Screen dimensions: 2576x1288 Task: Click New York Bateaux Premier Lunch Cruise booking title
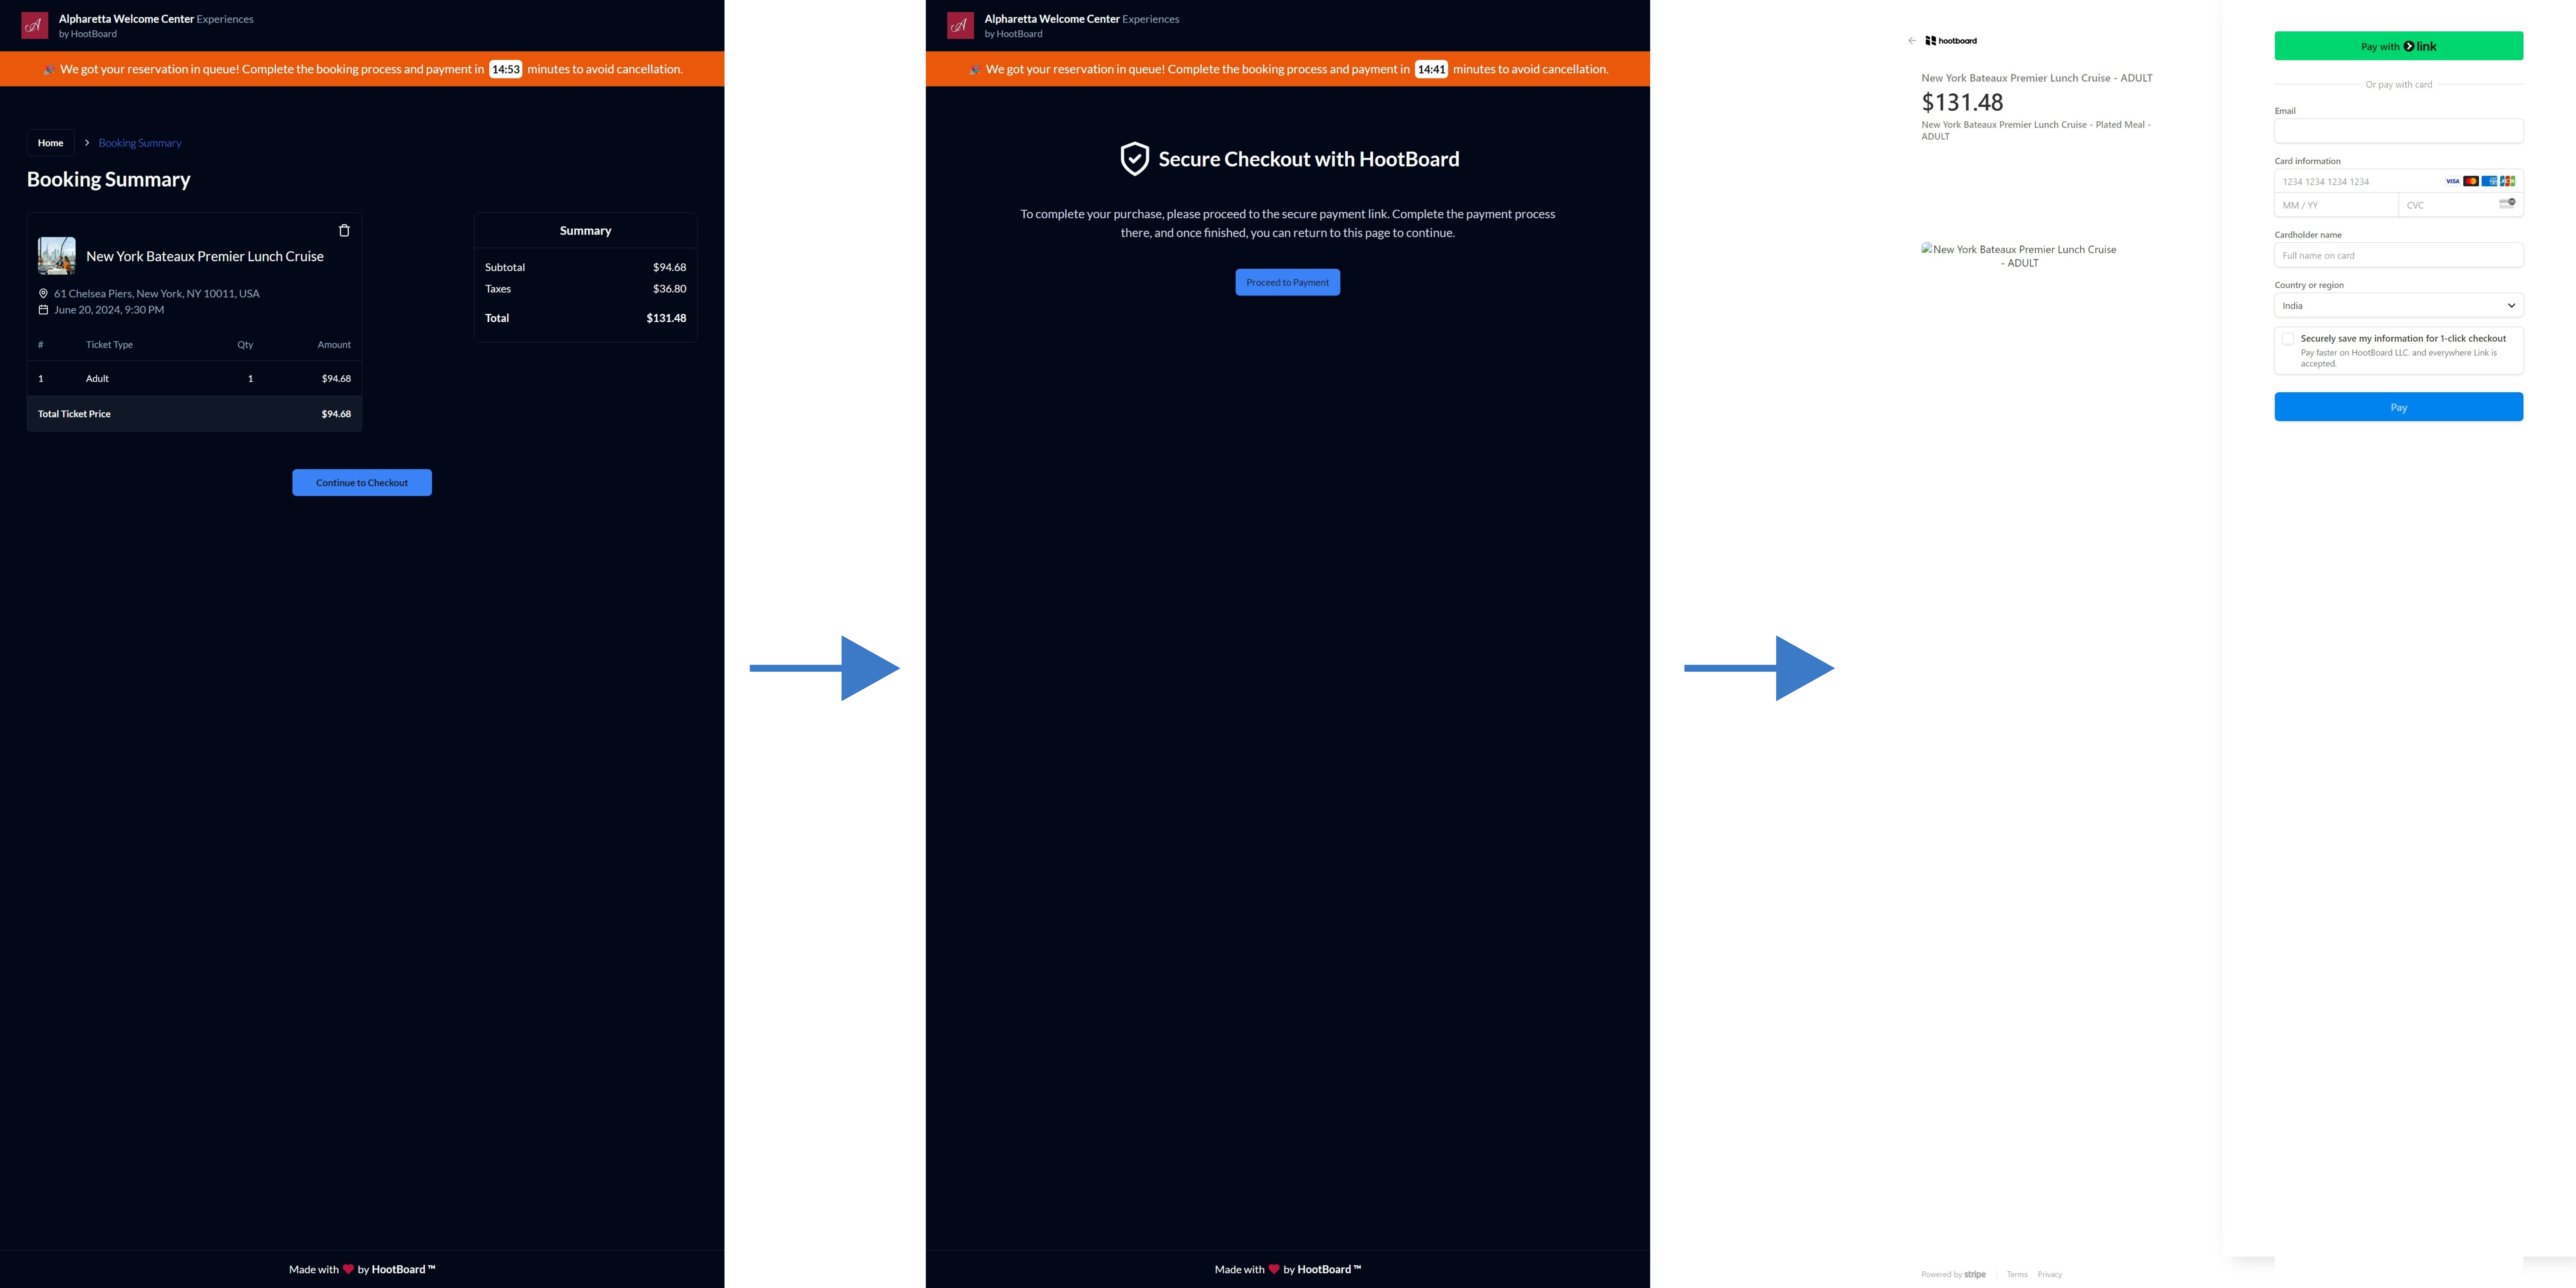pyautogui.click(x=205, y=256)
